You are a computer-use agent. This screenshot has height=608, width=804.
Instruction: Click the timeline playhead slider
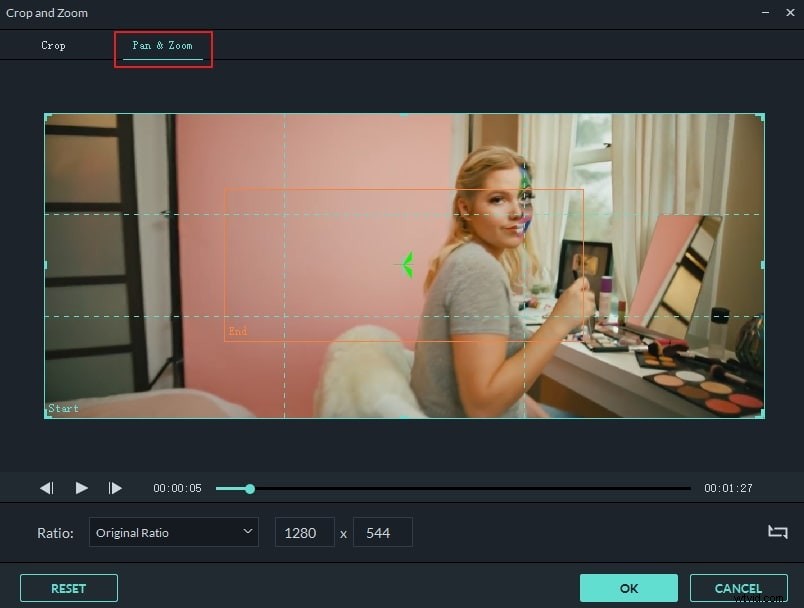(248, 489)
